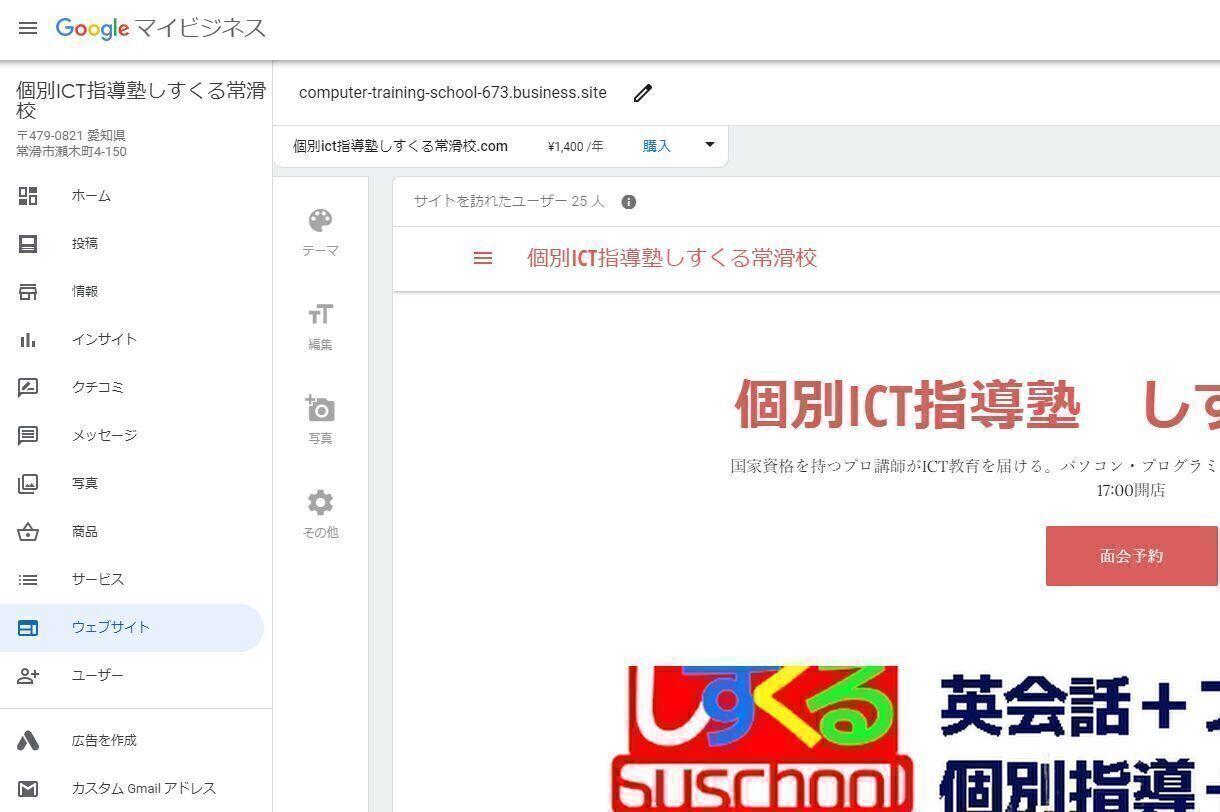Open the main hamburger menu beside Google logo

pos(28,28)
